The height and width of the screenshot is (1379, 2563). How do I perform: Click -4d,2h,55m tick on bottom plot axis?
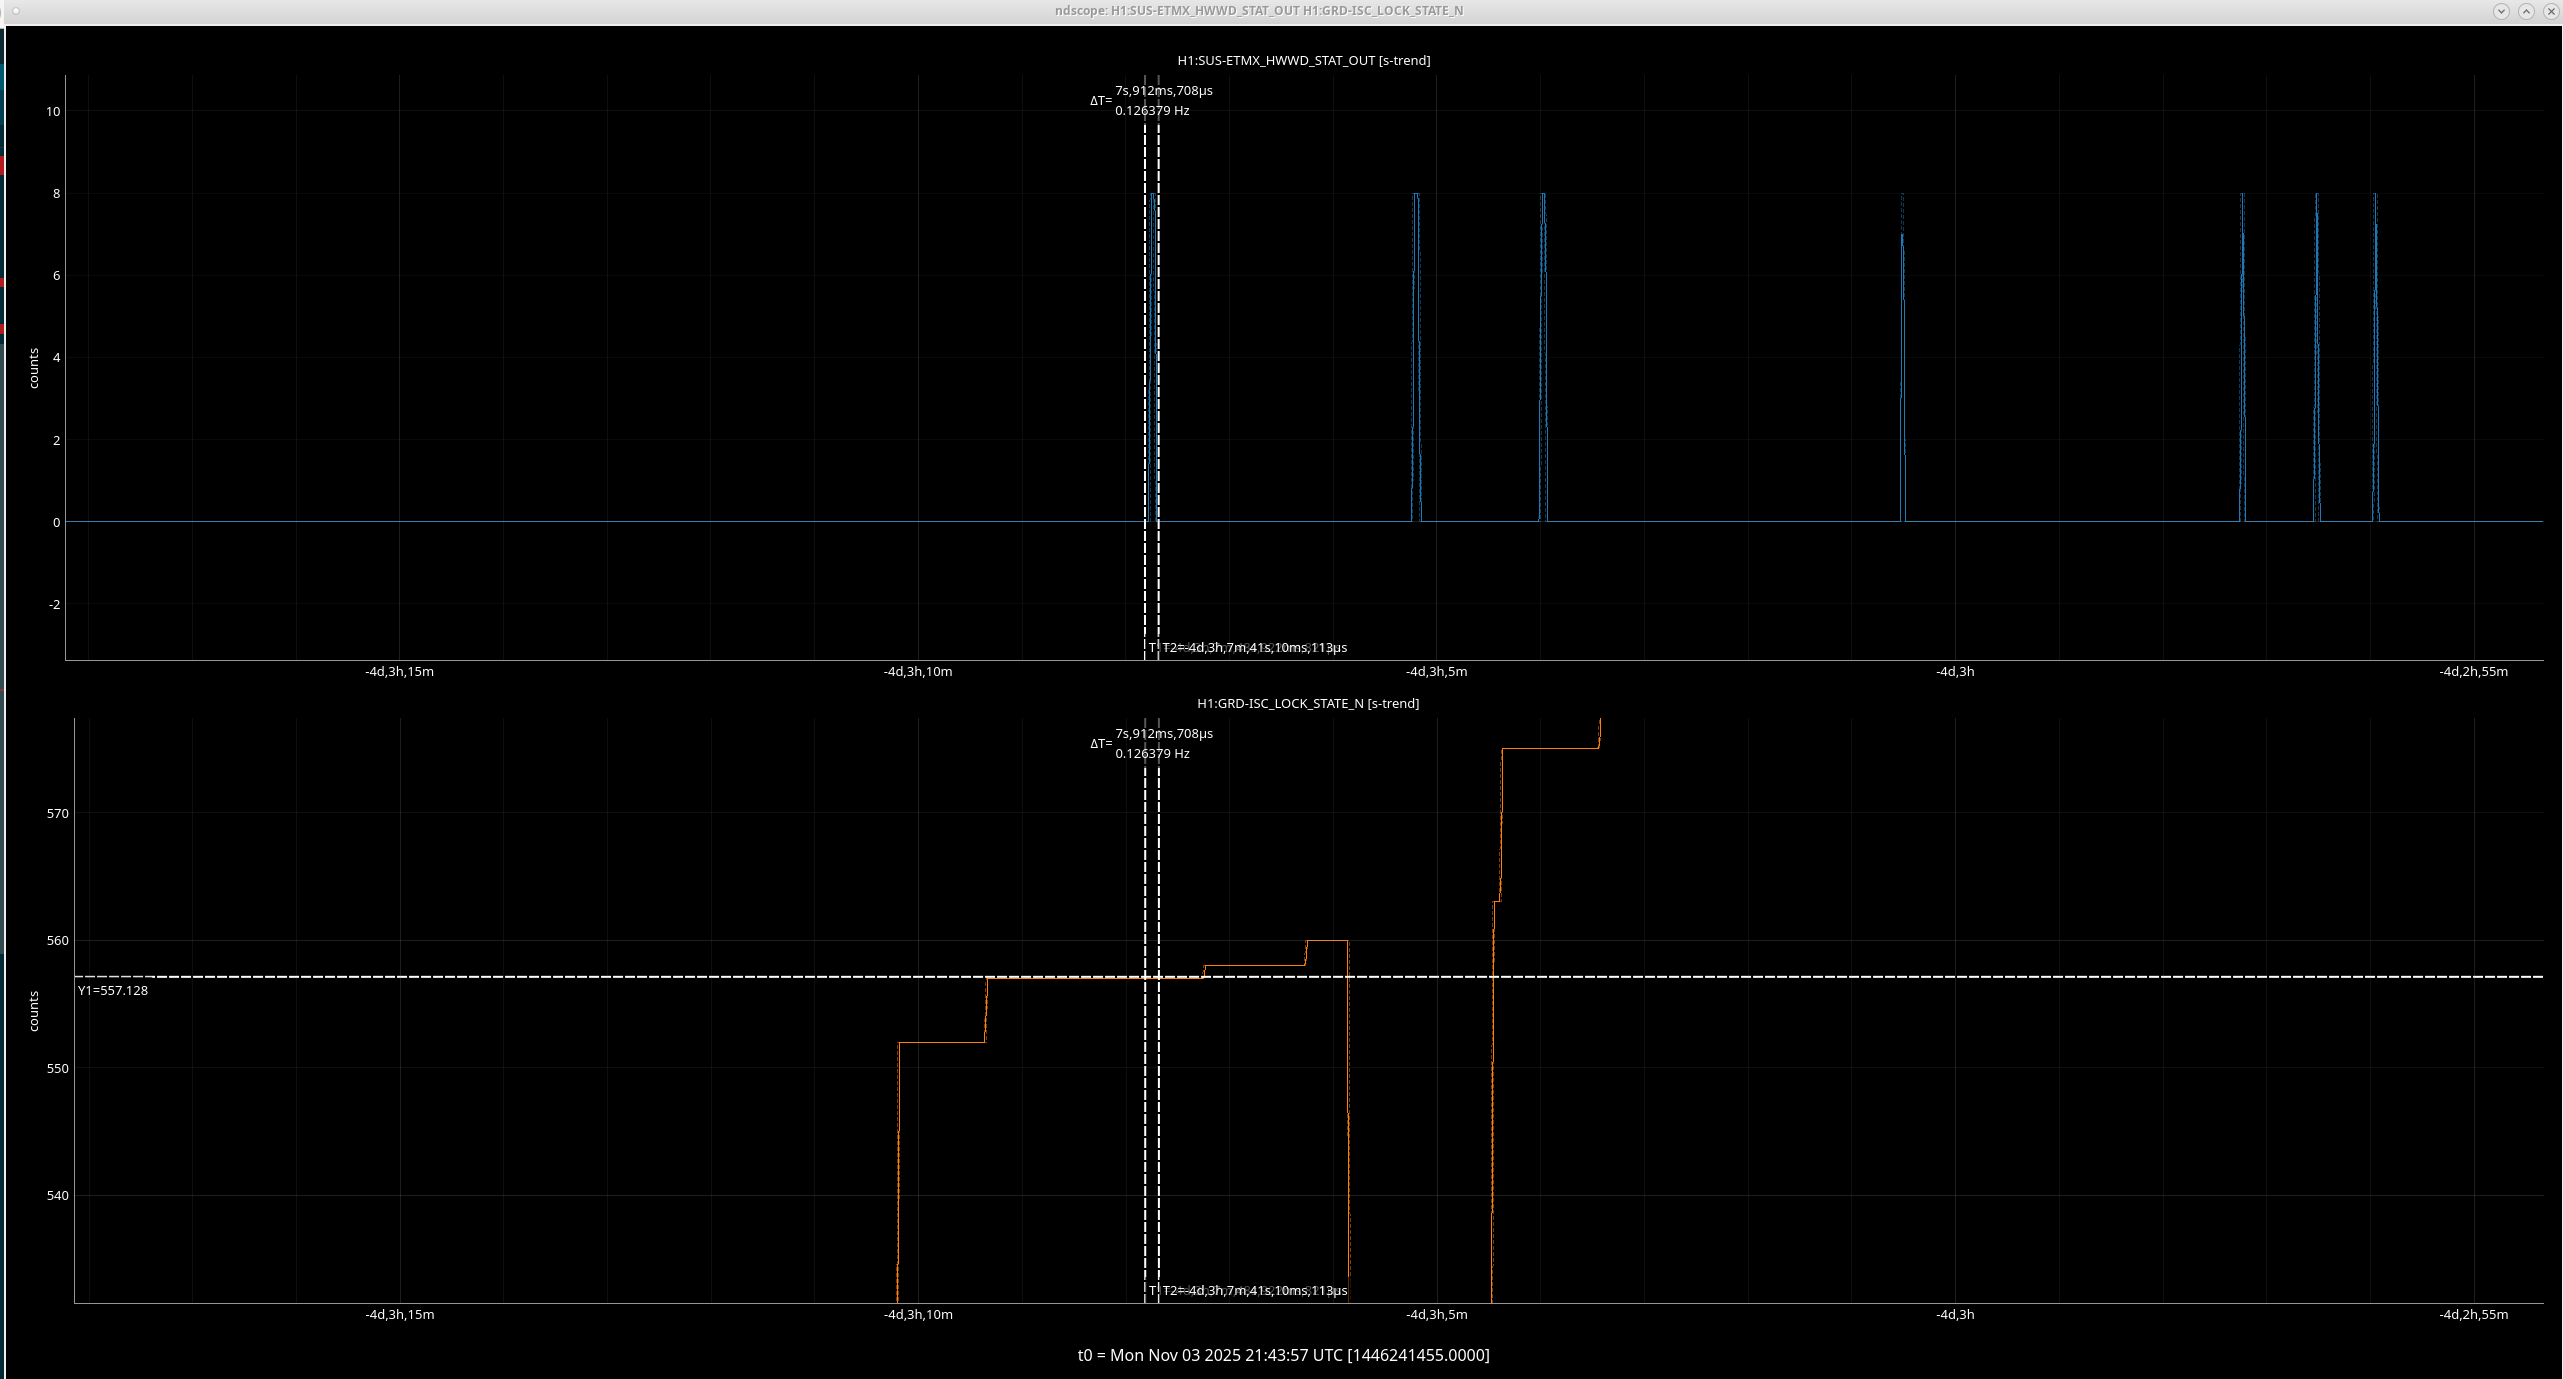click(2473, 1315)
